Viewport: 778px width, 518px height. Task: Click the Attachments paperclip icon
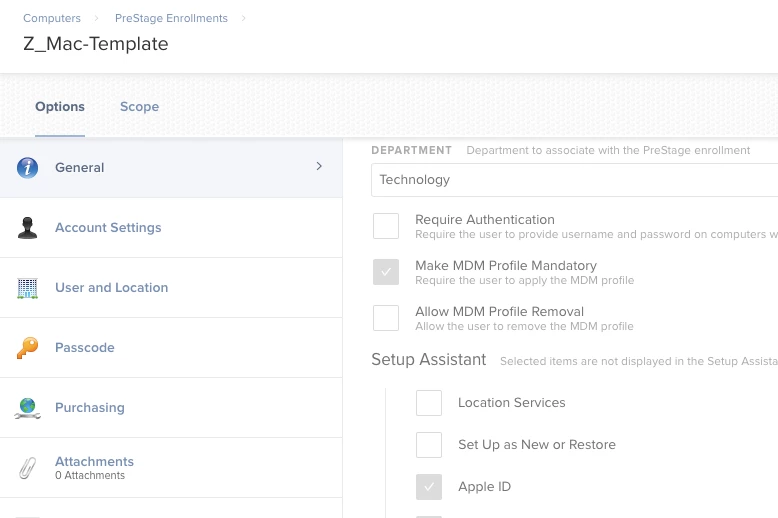[27, 467]
